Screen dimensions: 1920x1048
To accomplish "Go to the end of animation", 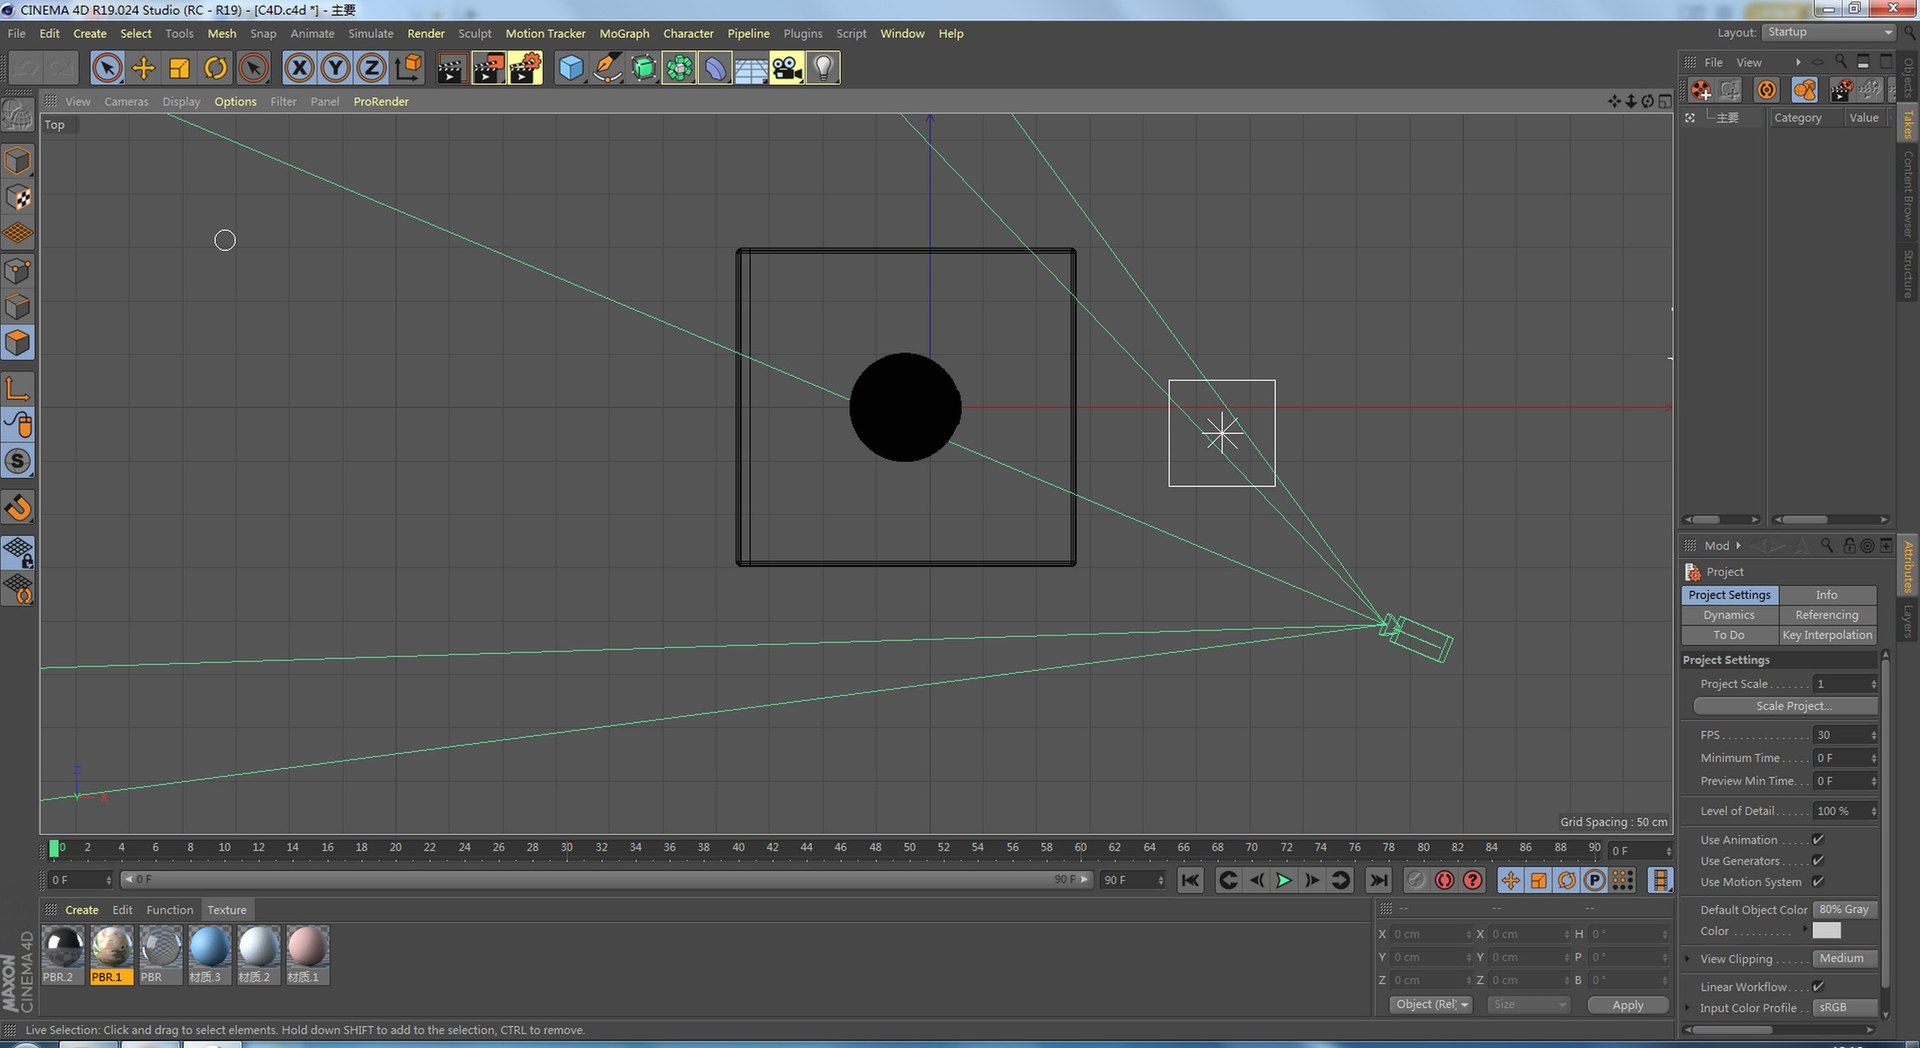I will [1378, 880].
